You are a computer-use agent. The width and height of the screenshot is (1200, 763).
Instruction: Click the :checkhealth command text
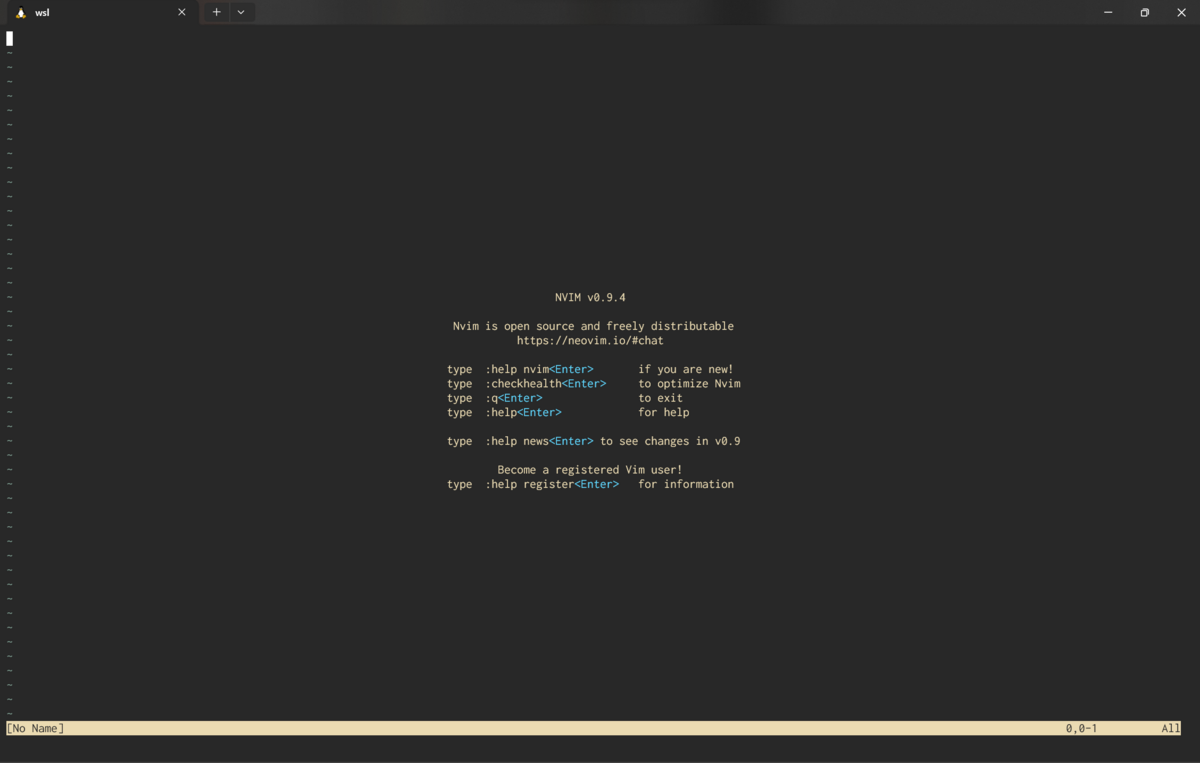point(524,383)
